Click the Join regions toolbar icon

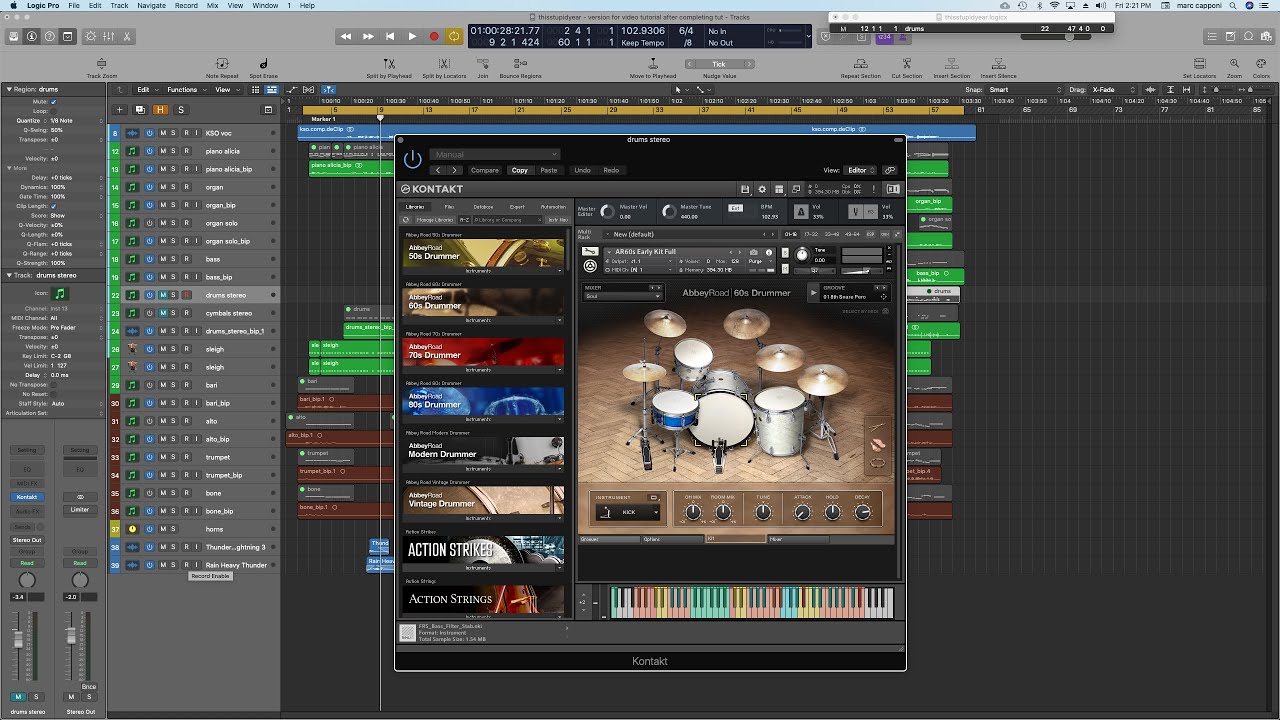[x=483, y=66]
